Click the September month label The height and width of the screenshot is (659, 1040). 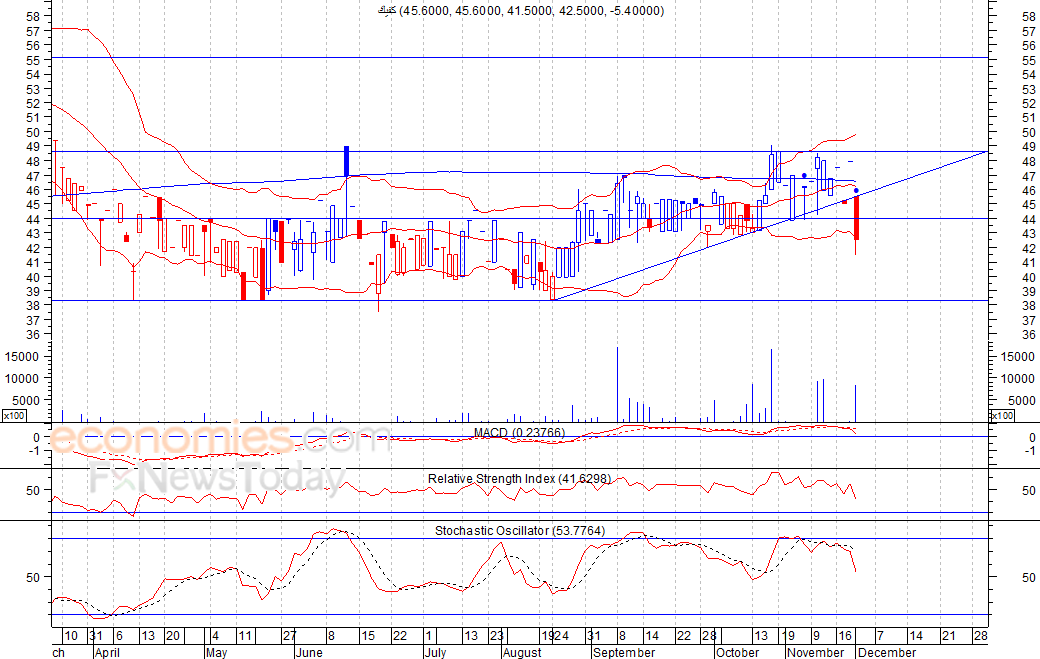[x=623, y=652]
